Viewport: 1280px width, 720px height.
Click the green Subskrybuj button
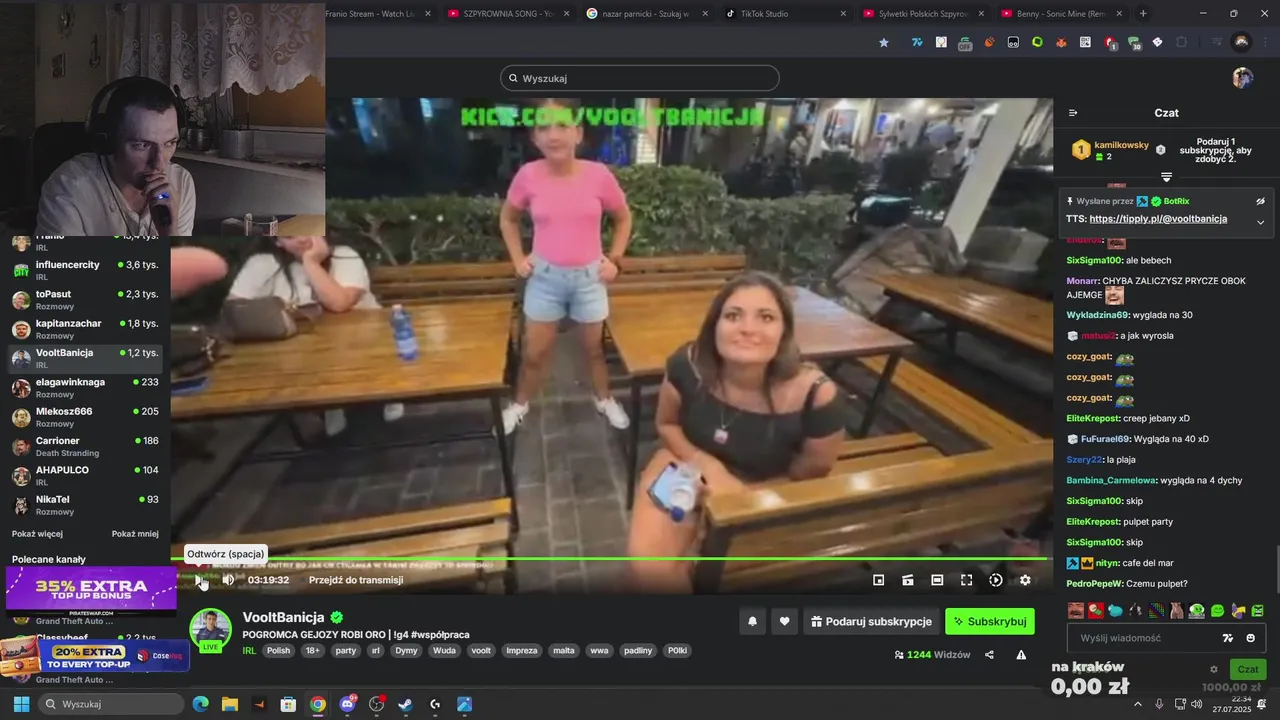(990, 621)
